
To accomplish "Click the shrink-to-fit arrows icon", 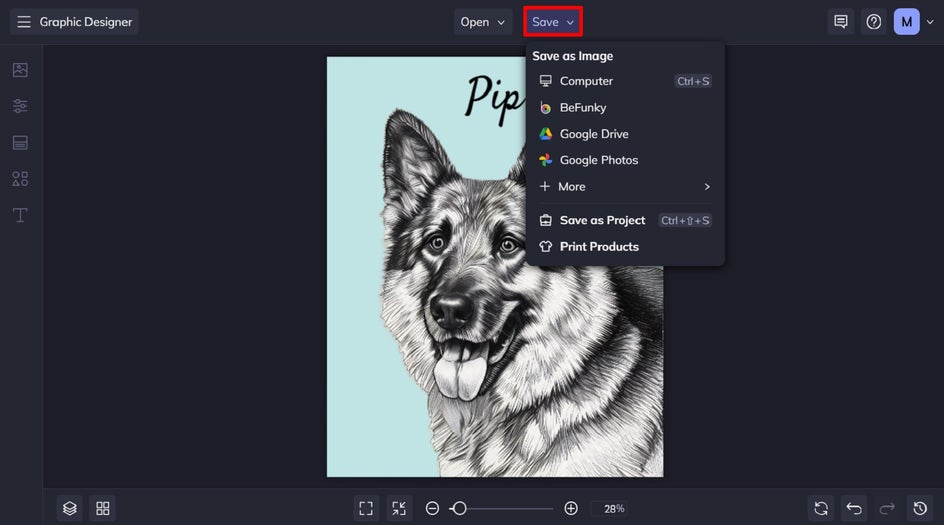I will [x=399, y=508].
